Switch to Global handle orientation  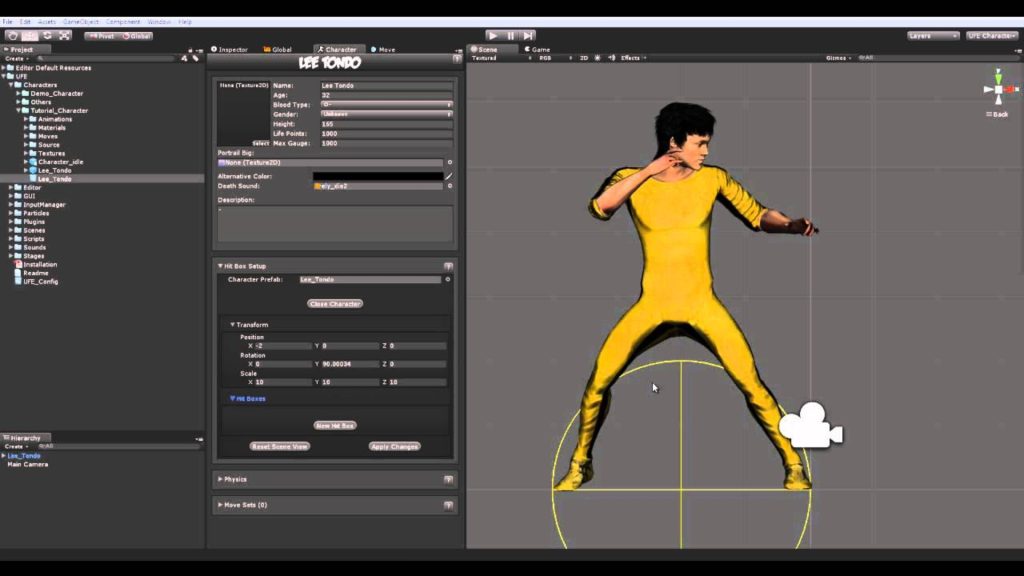135,35
